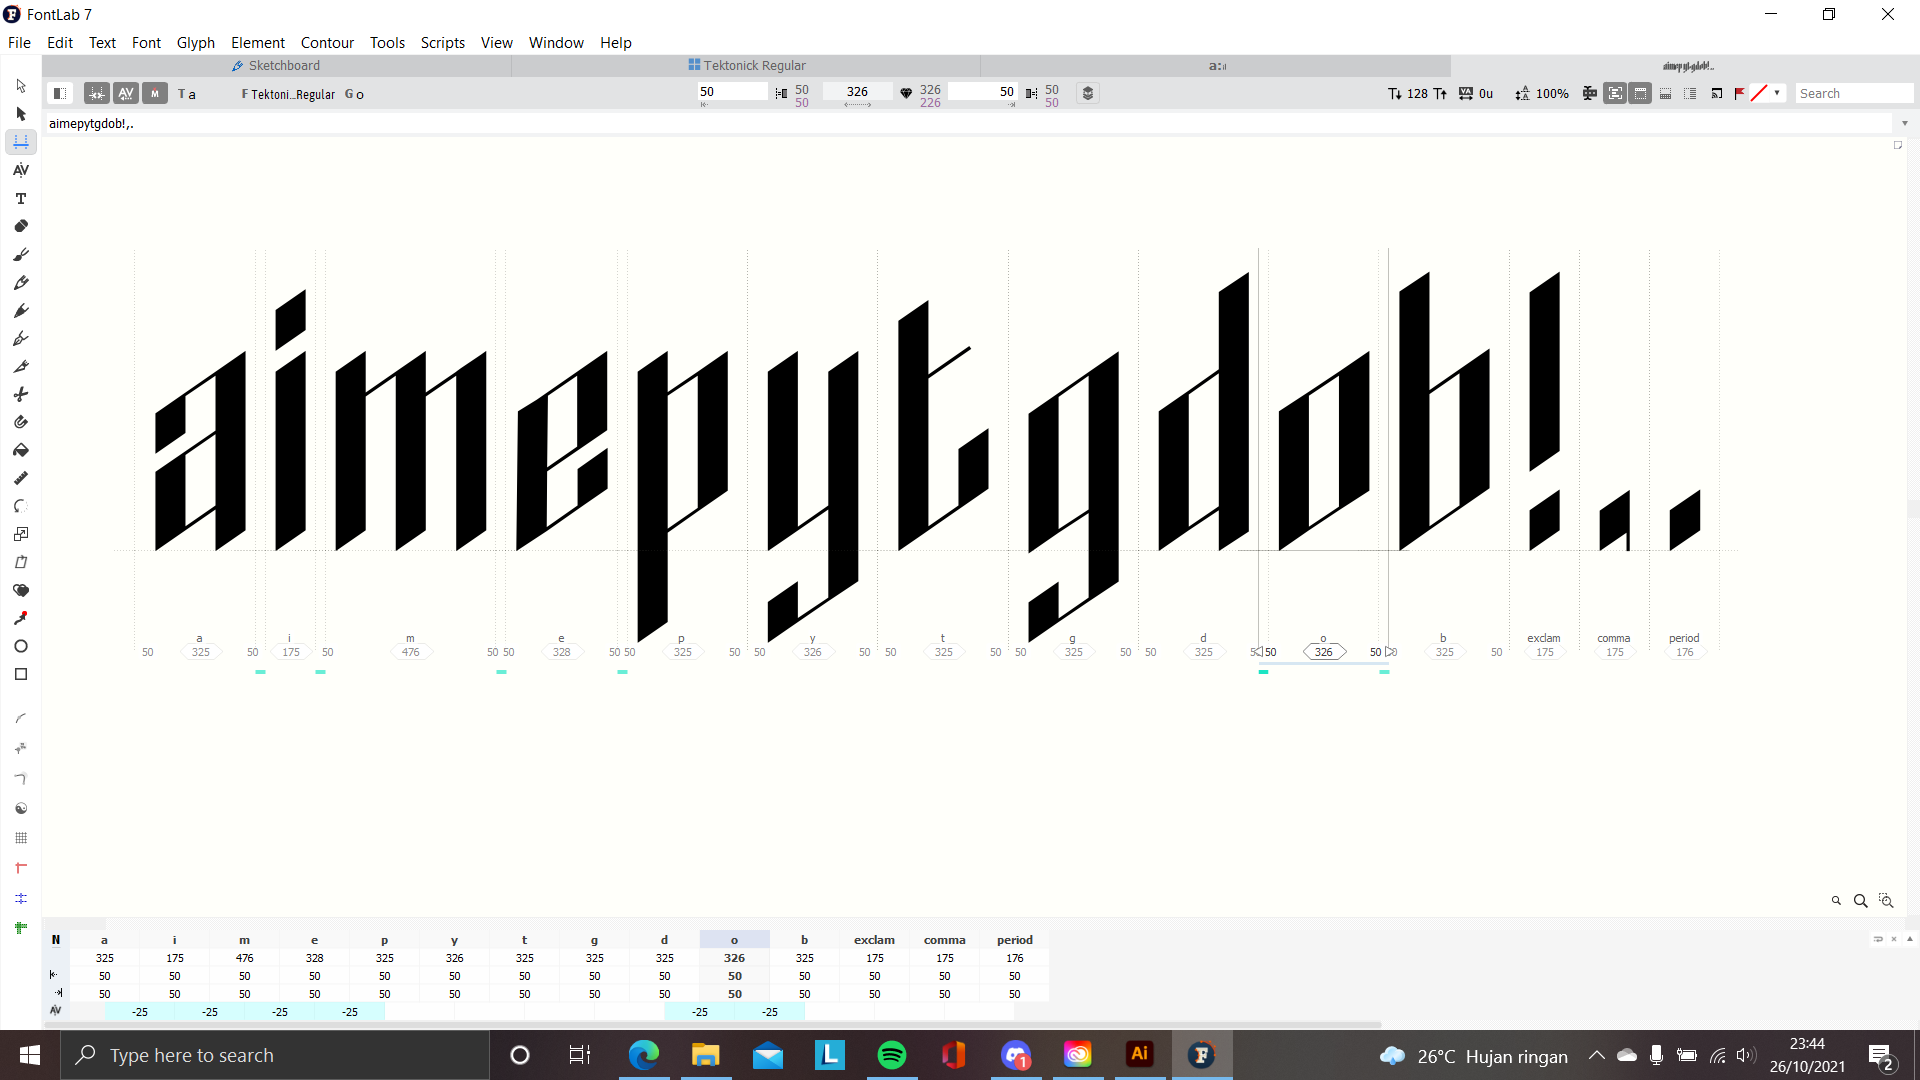Increase text size with T-up icon

coord(1440,93)
